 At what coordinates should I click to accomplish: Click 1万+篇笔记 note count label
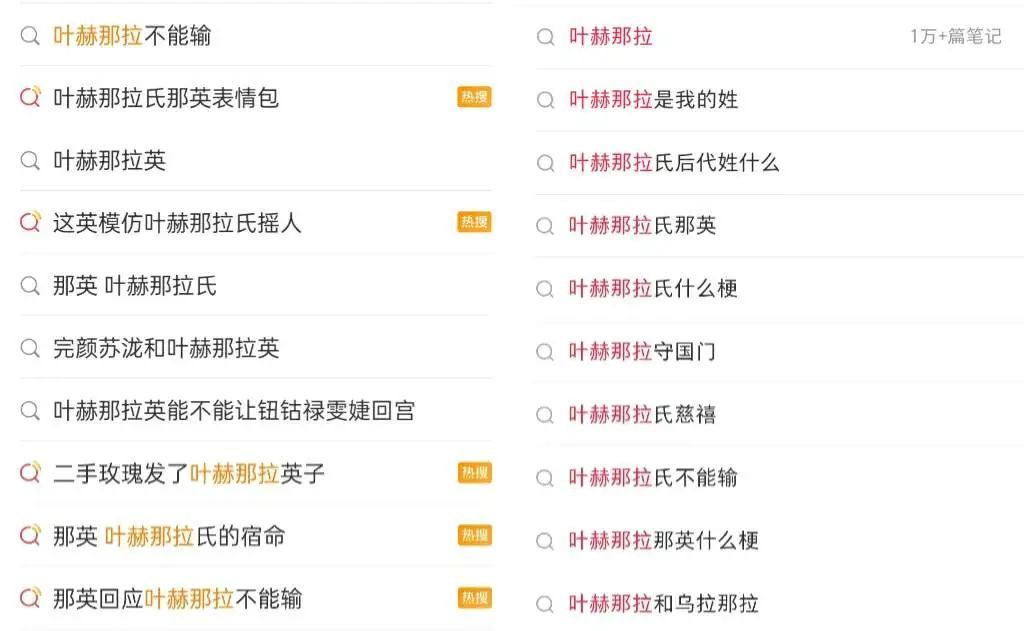point(955,37)
